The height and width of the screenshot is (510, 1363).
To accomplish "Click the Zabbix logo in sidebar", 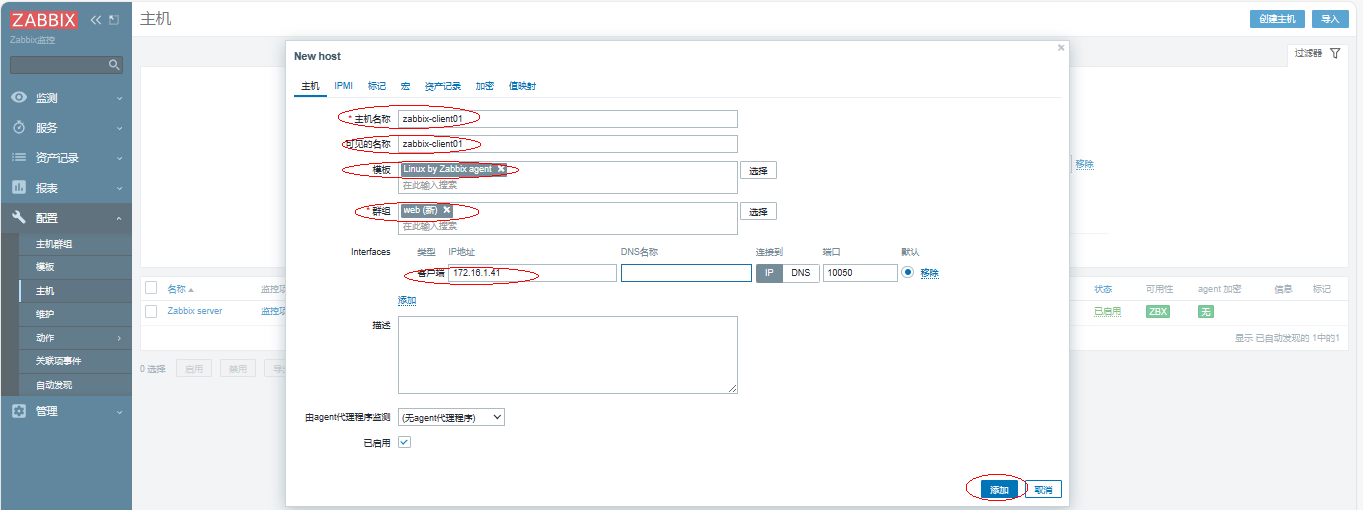I will 43,20.
